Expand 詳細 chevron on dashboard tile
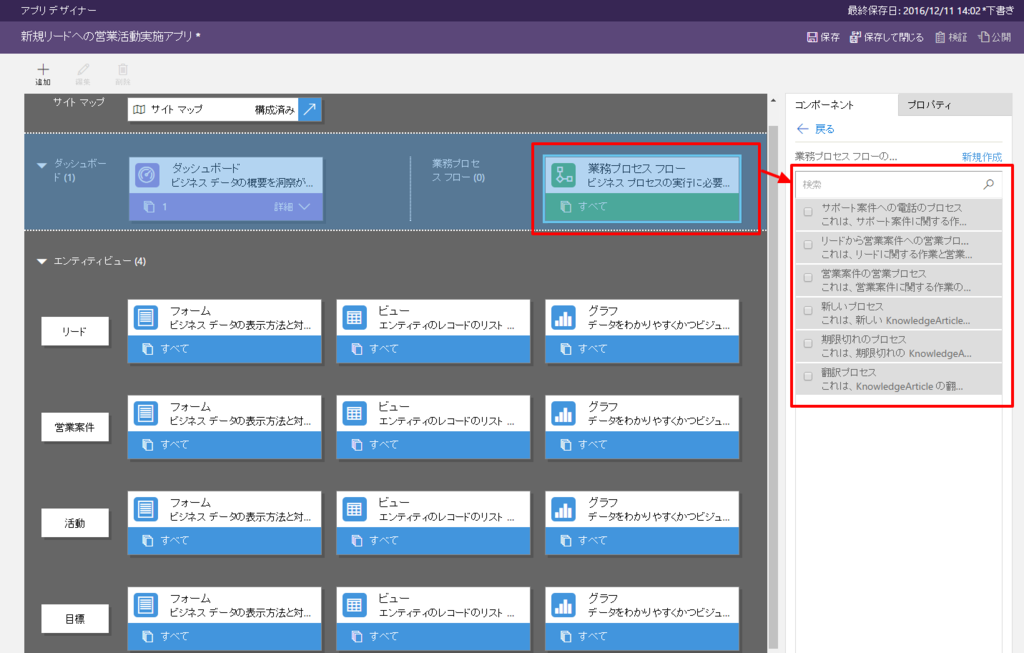1024x653 pixels. point(304,206)
